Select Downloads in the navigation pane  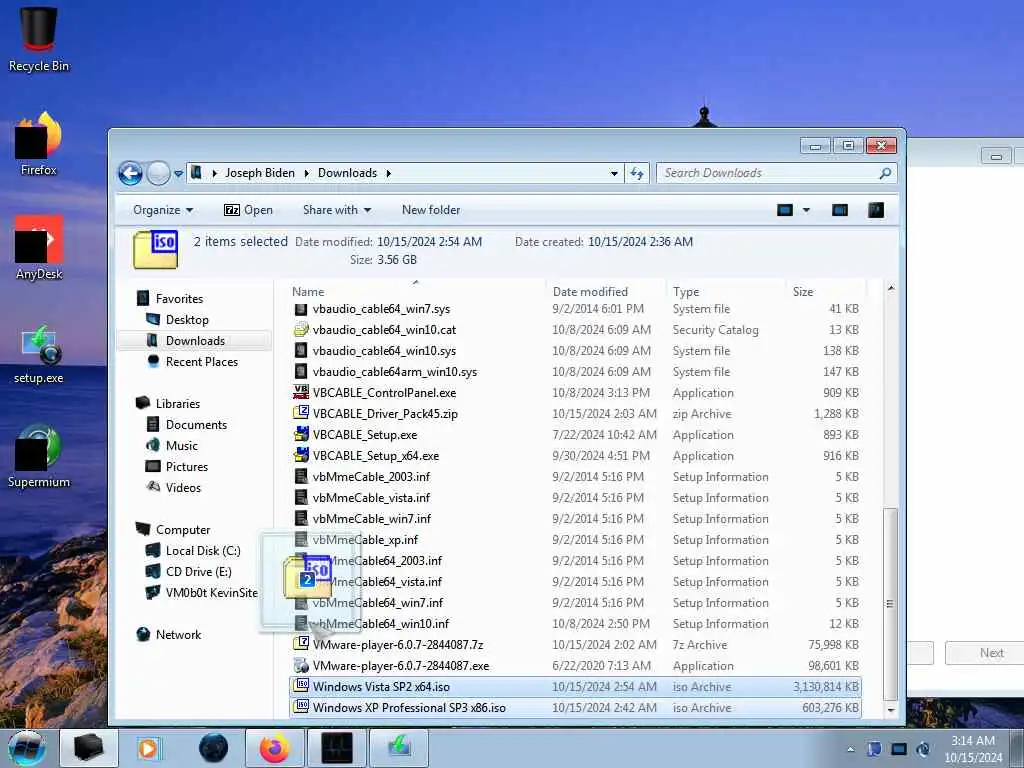pyautogui.click(x=195, y=340)
